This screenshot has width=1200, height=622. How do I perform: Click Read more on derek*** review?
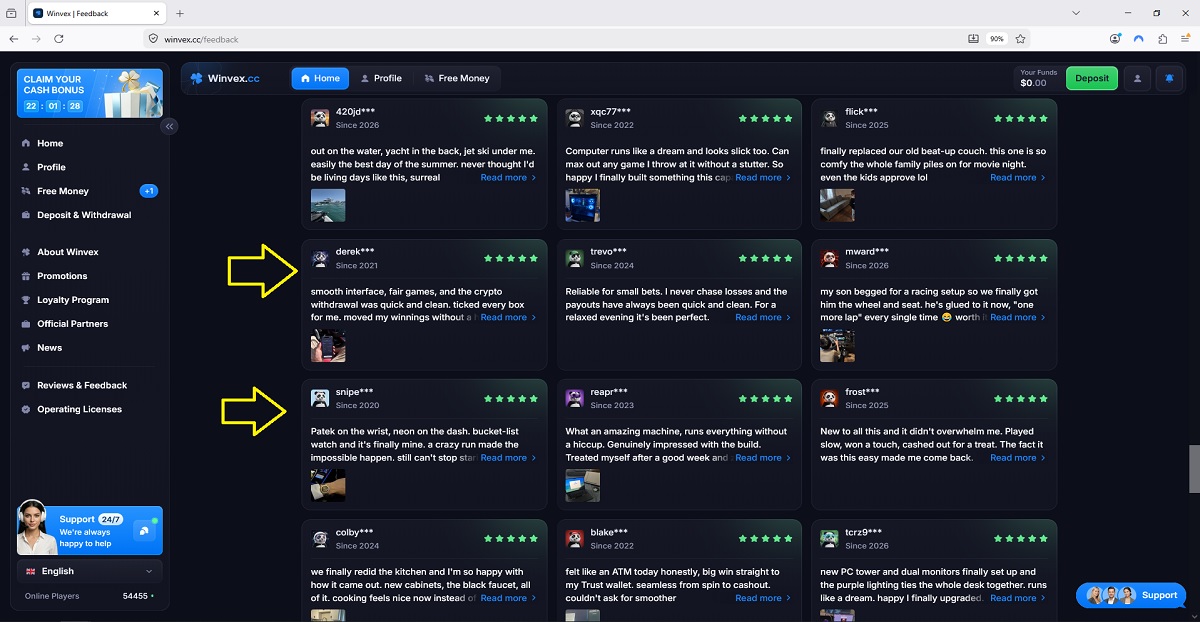click(x=508, y=317)
